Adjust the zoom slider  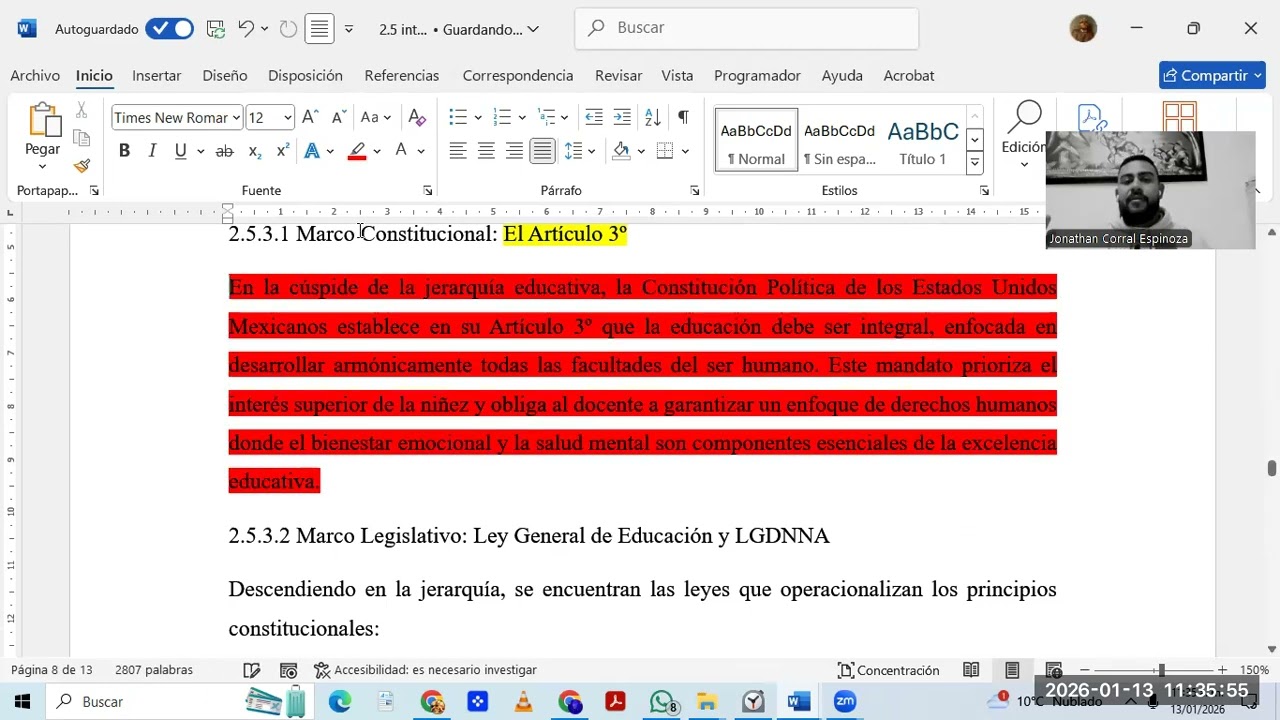click(x=1160, y=670)
